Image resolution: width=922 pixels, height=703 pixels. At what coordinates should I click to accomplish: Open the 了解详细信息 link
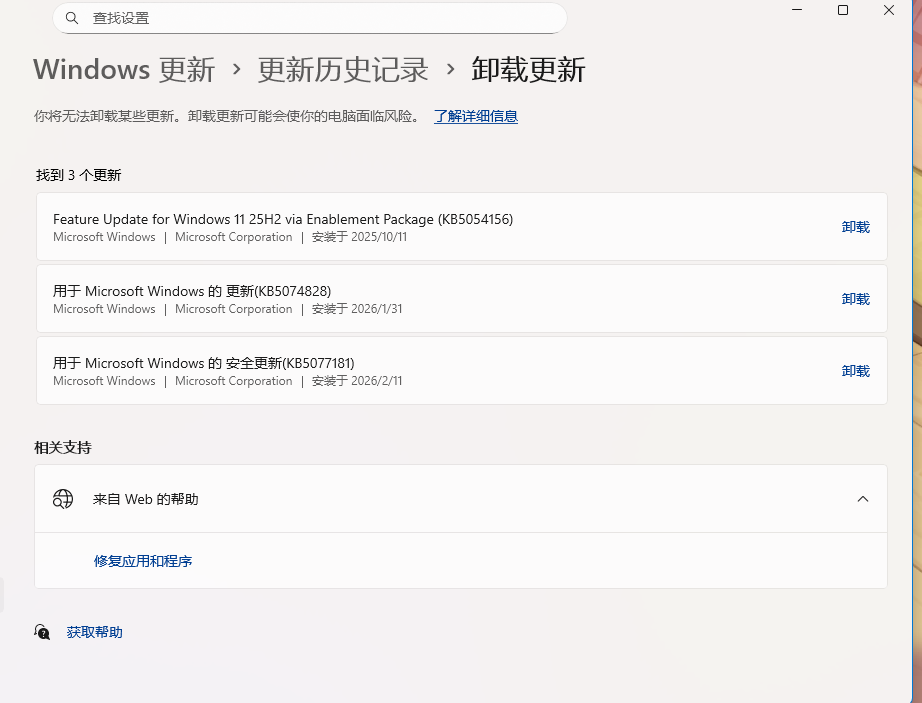(x=475, y=117)
